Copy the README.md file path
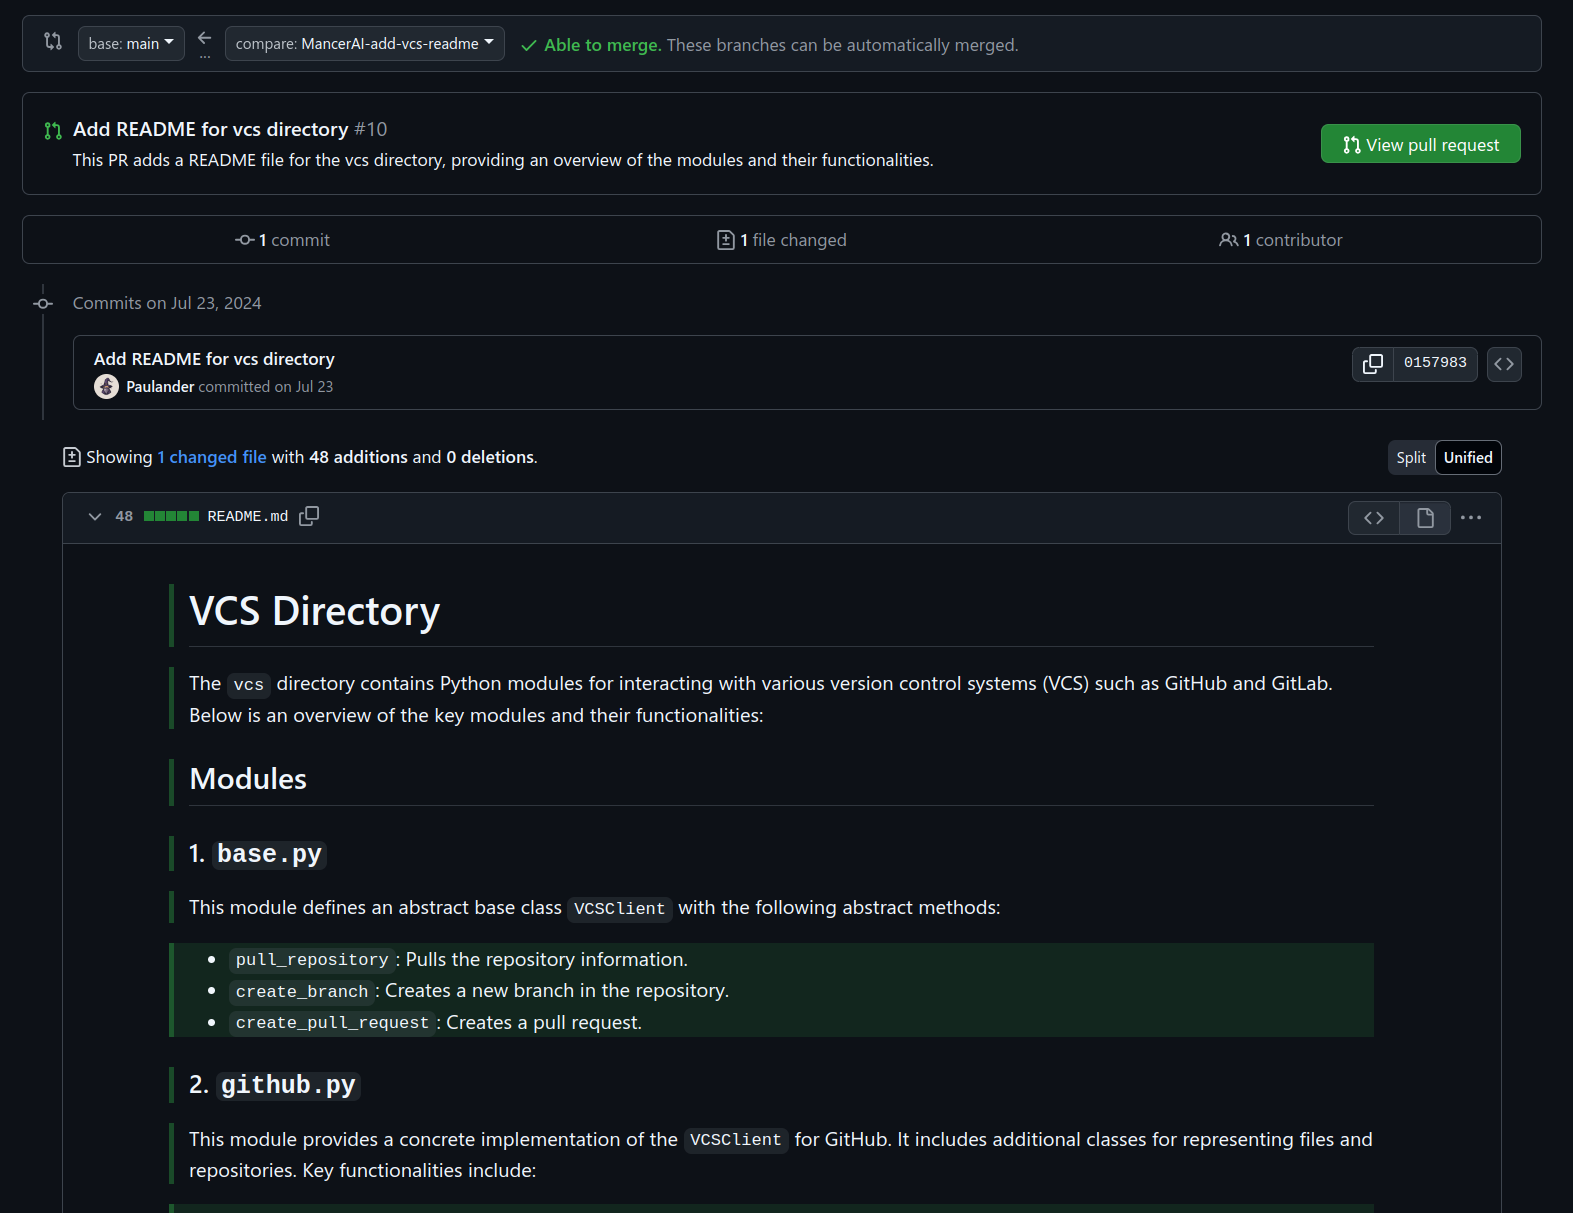The height and width of the screenshot is (1213, 1573). click(309, 516)
